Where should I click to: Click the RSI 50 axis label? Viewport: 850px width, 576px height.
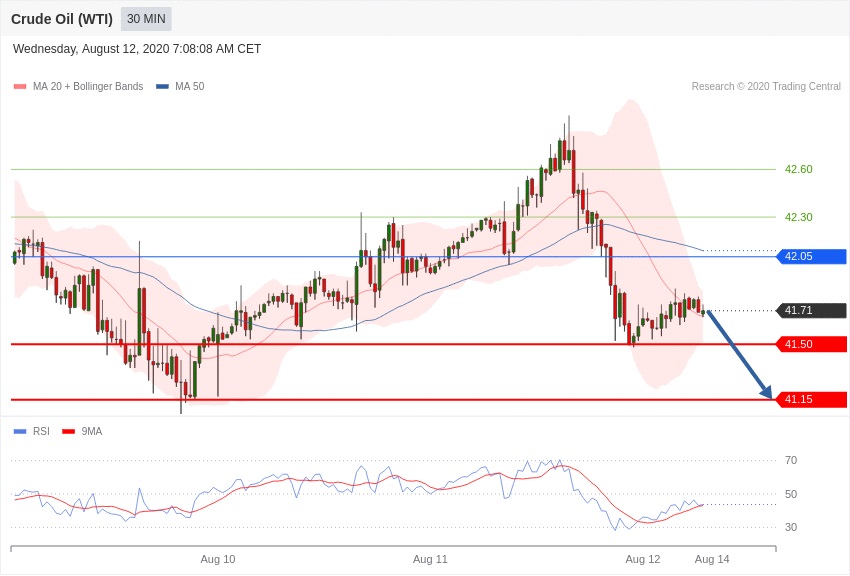click(791, 494)
